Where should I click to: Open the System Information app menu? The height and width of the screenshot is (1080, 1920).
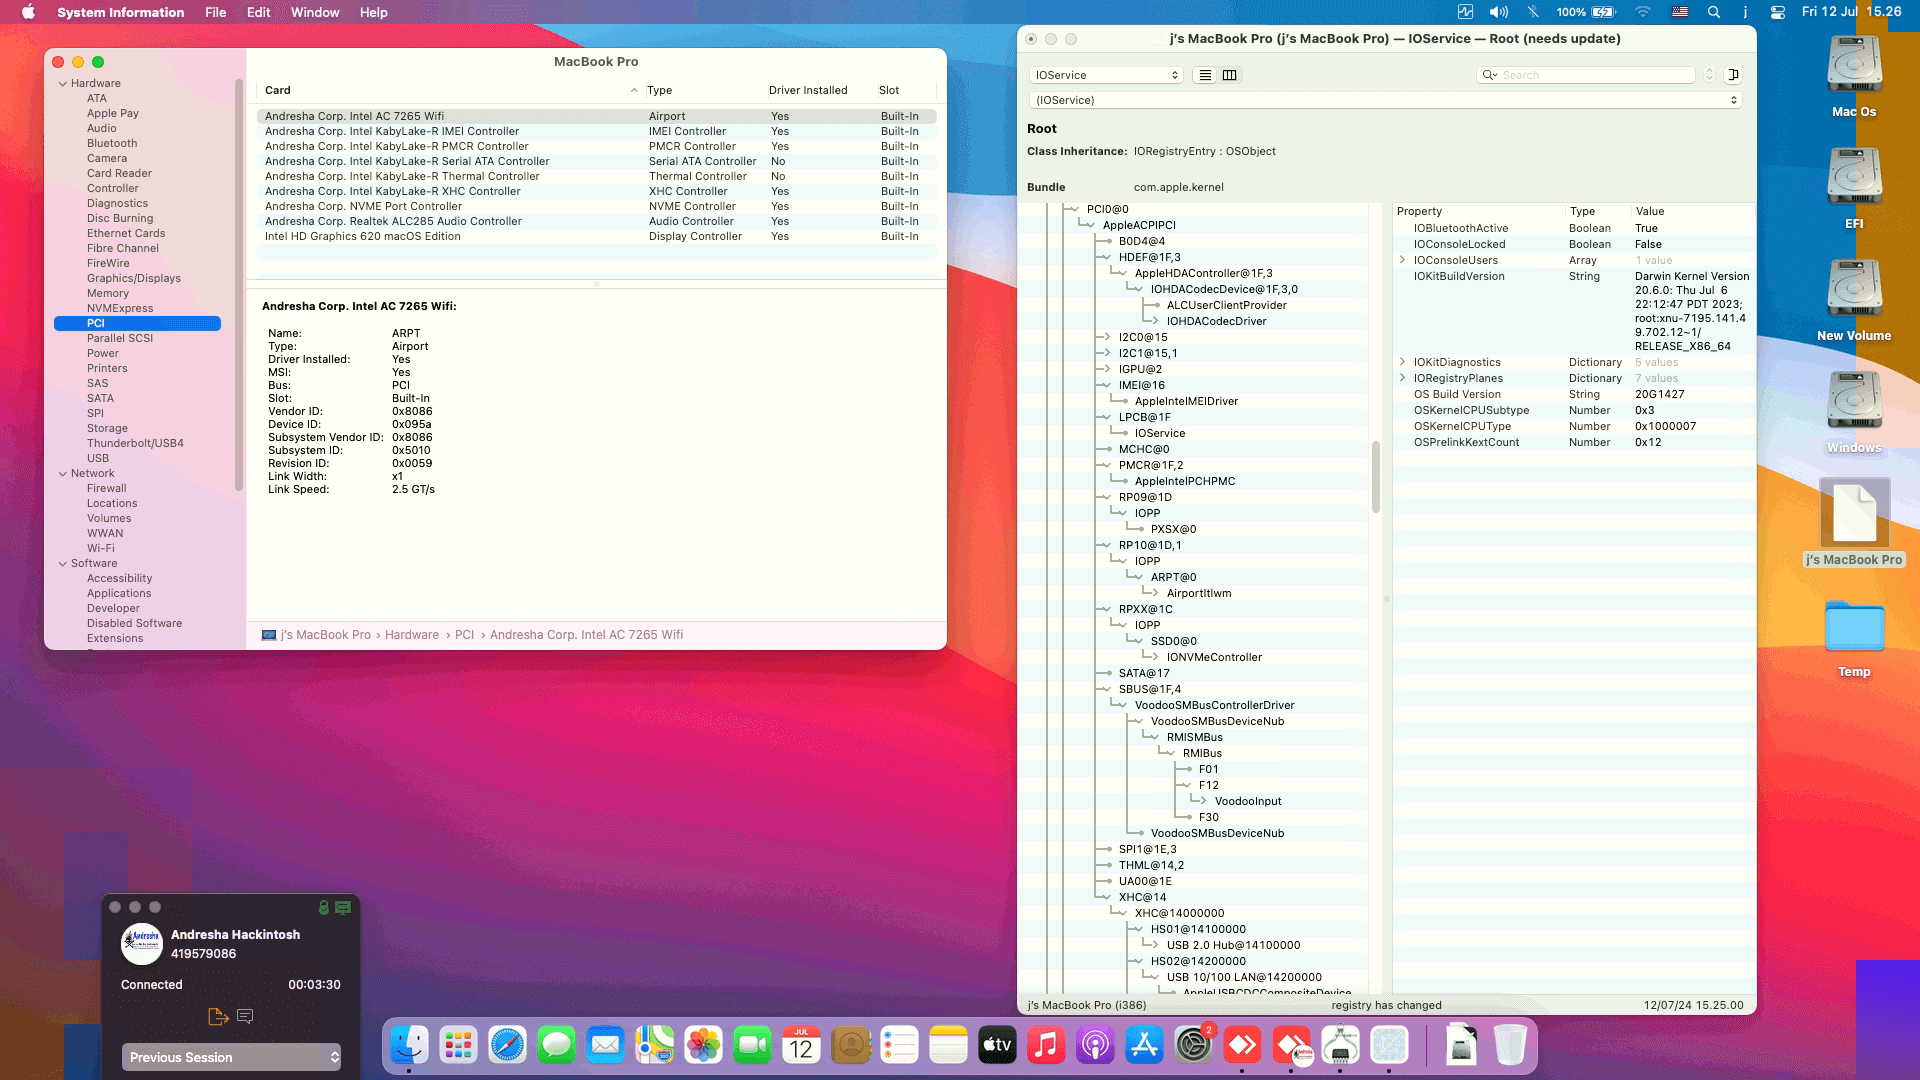click(x=120, y=12)
